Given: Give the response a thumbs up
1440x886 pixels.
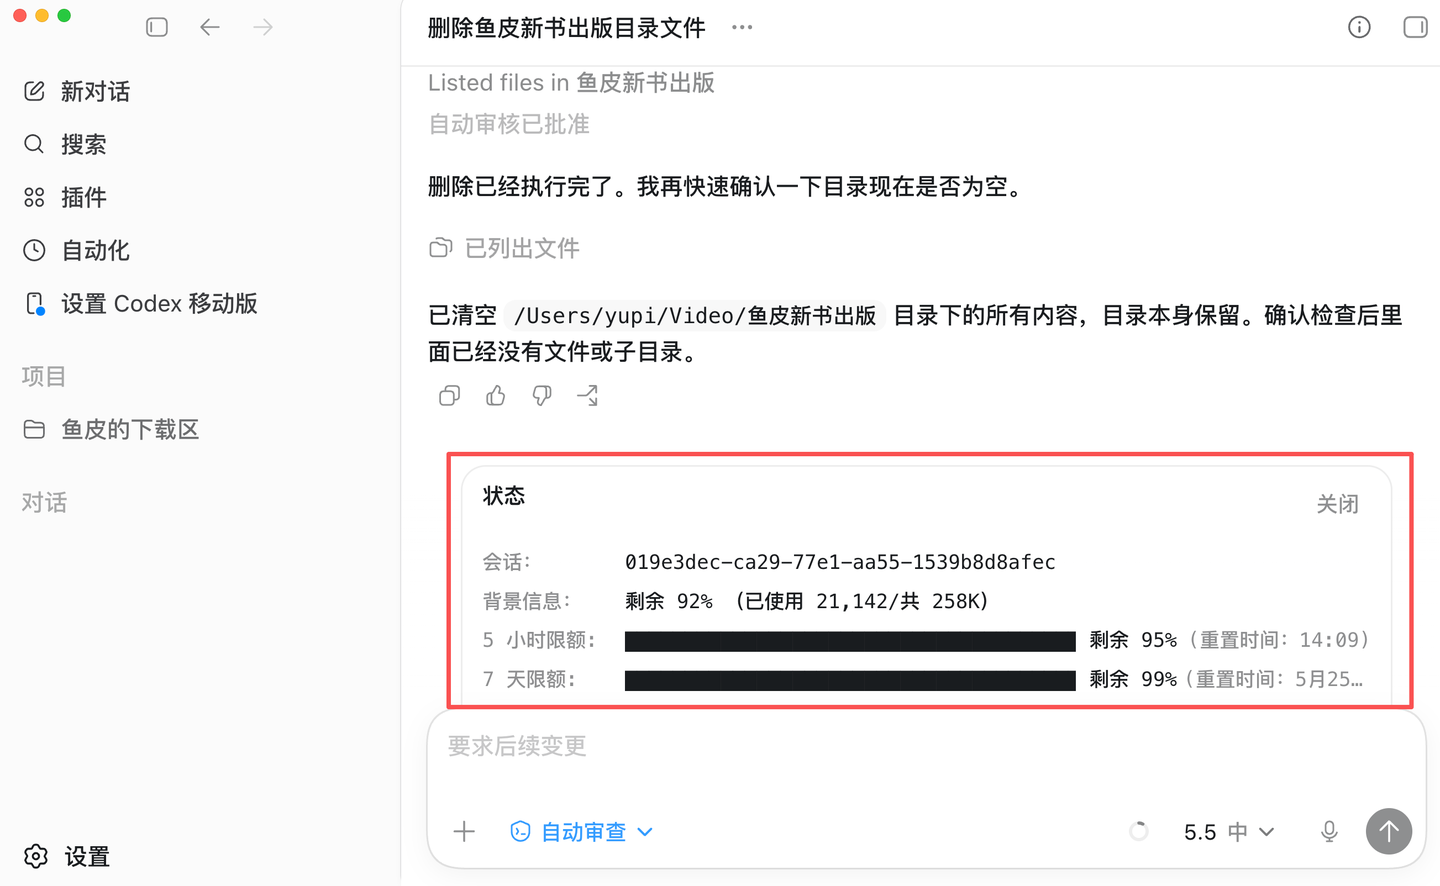Looking at the screenshot, I should pyautogui.click(x=496, y=396).
